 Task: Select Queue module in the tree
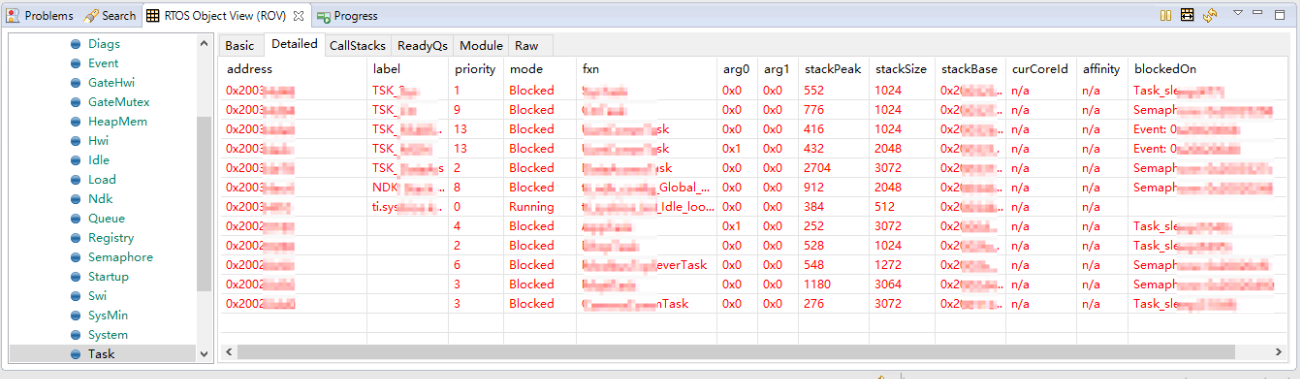(x=106, y=218)
